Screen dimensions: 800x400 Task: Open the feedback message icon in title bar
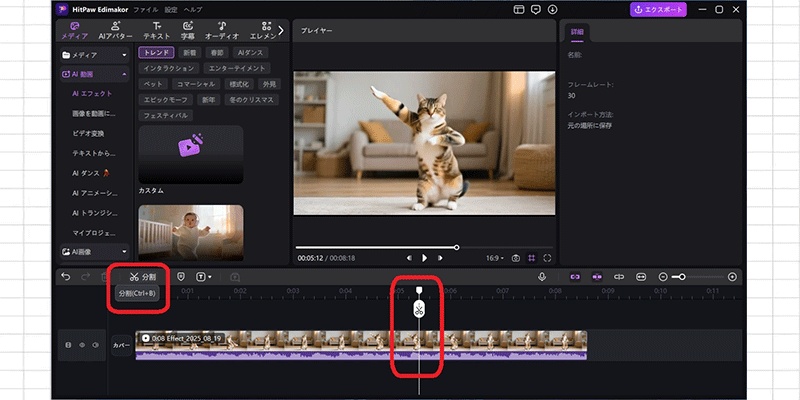click(536, 10)
